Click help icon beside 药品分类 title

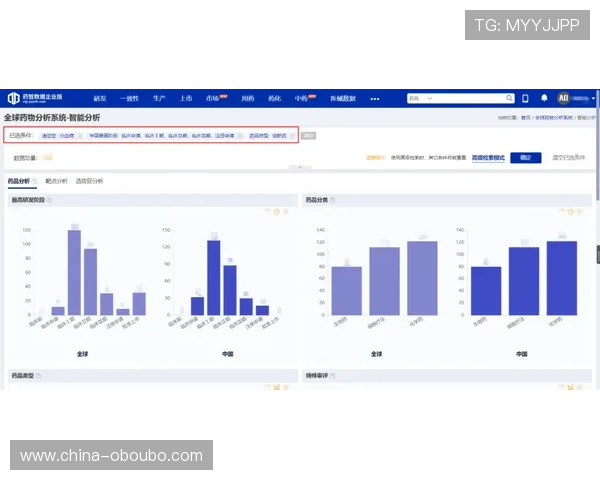[x=332, y=200]
